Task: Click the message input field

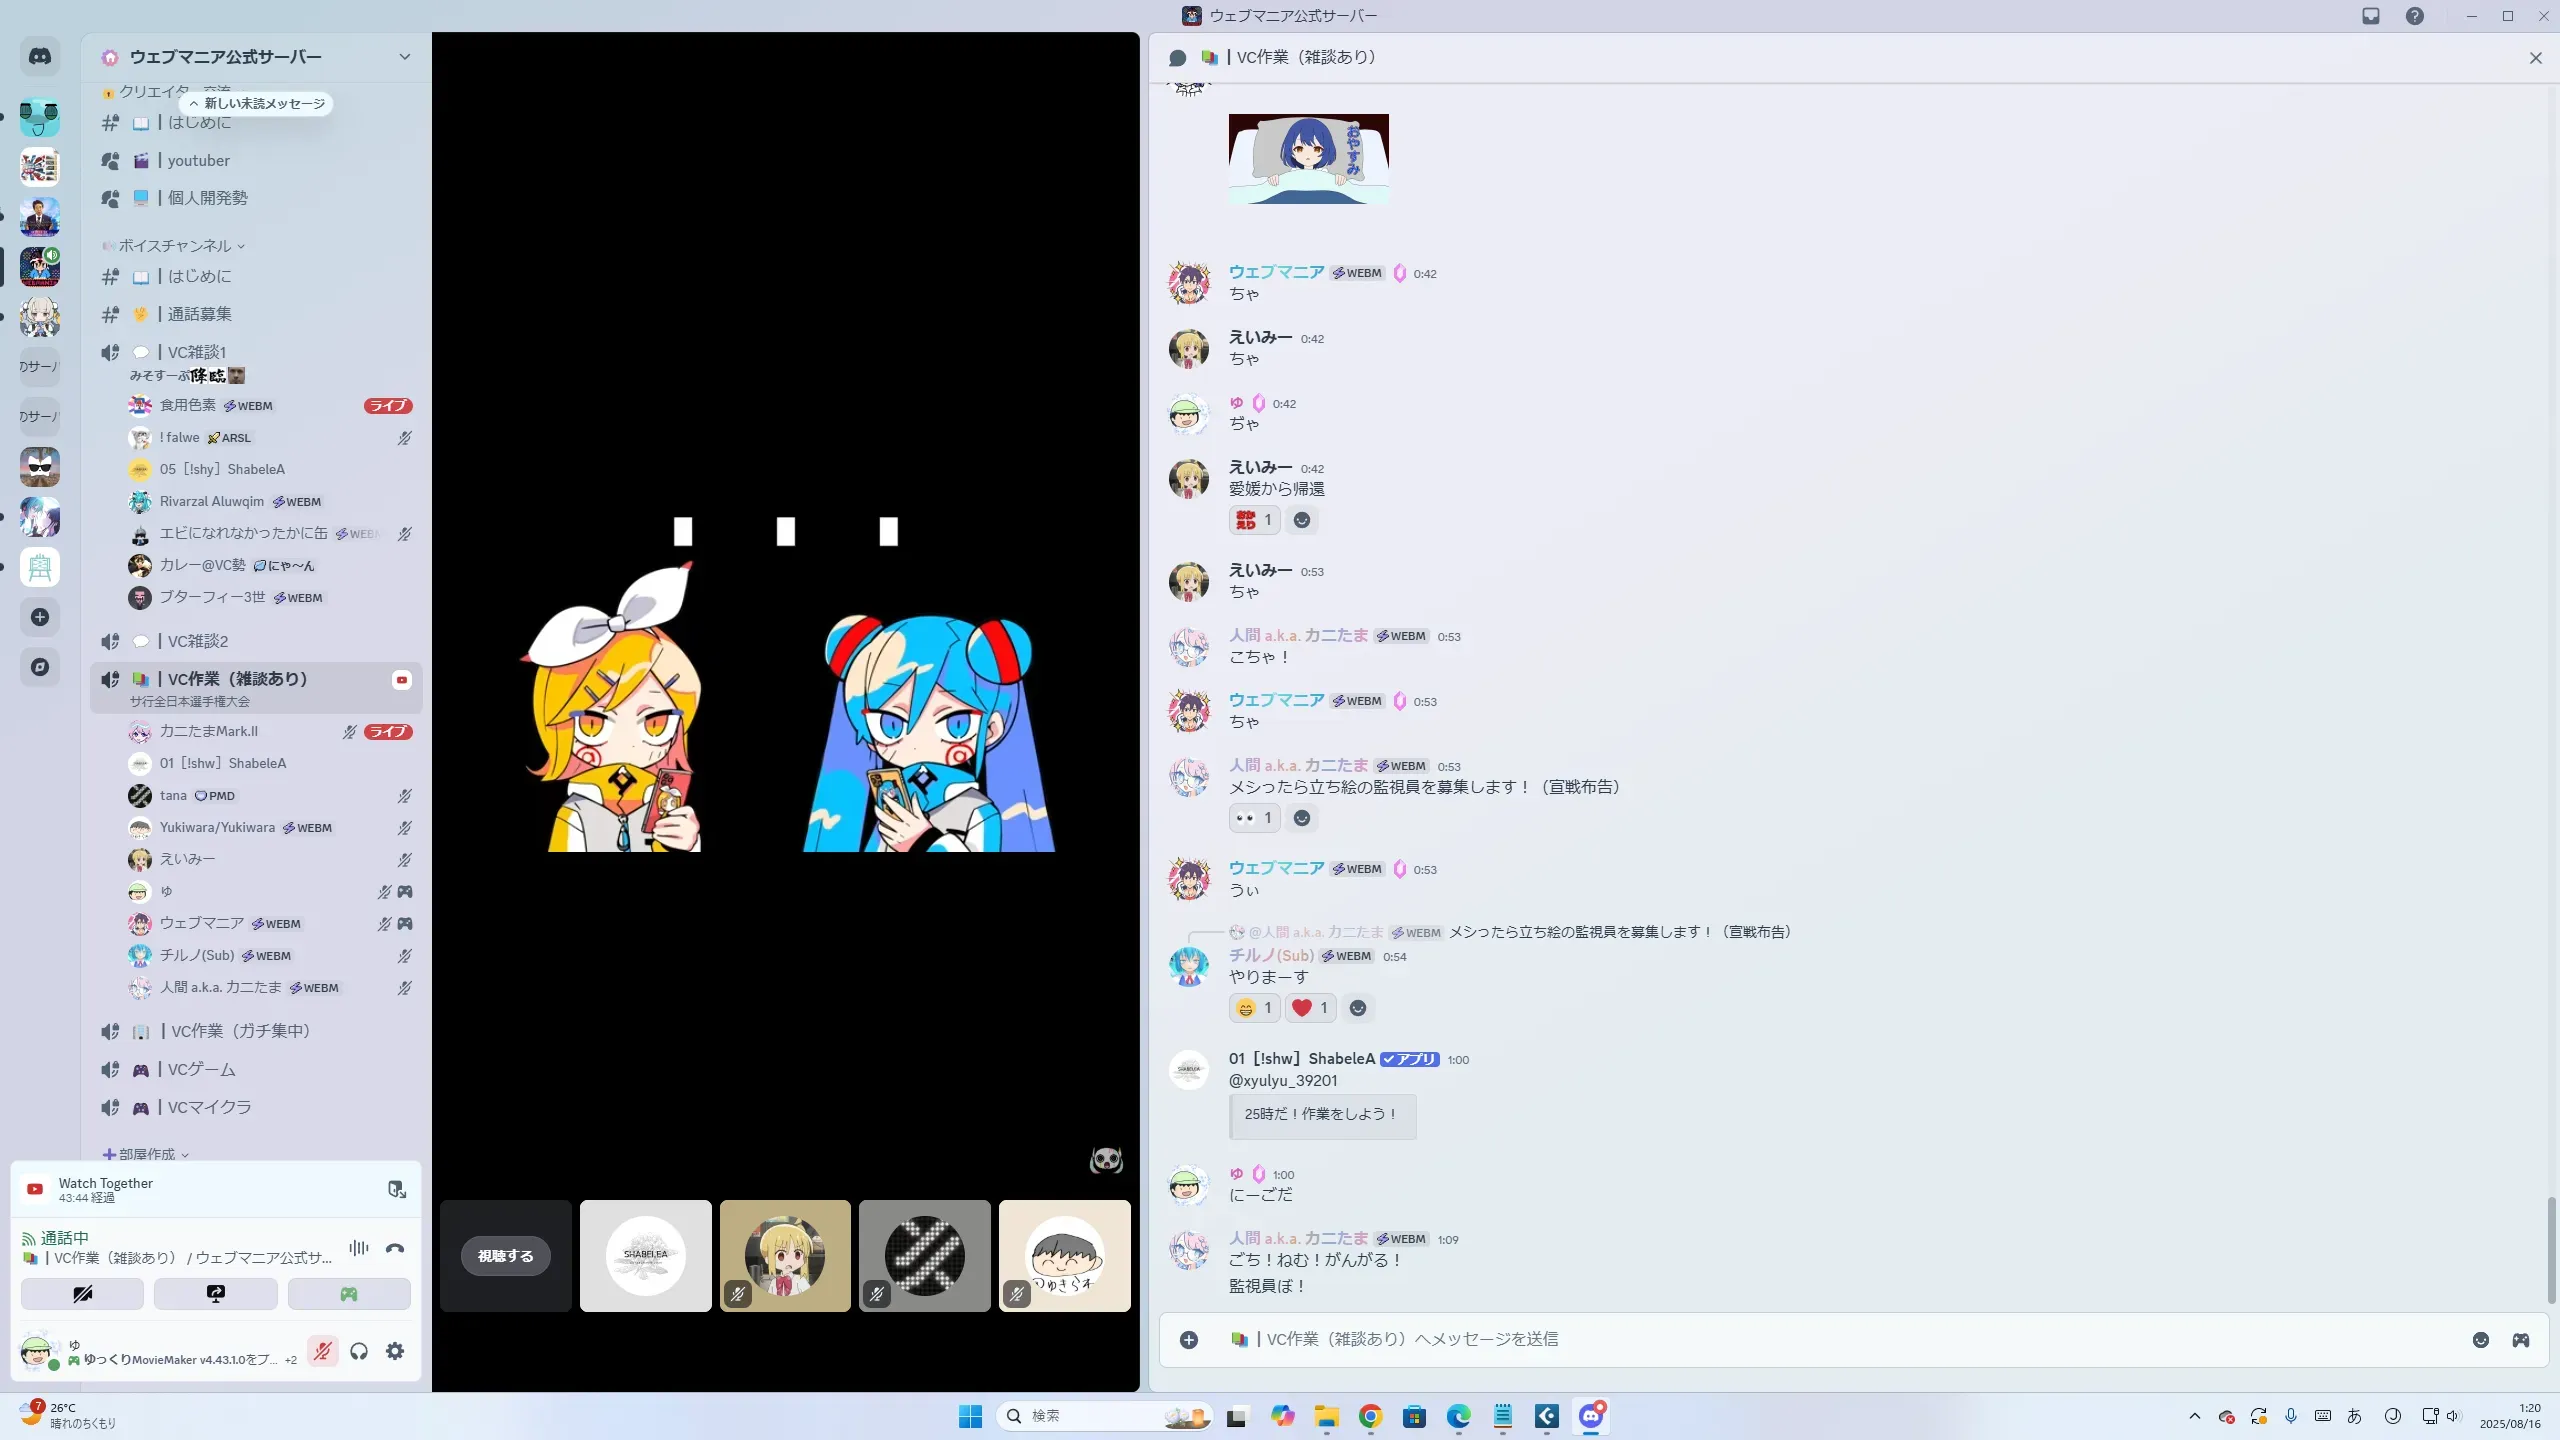Action: (x=1800, y=1340)
